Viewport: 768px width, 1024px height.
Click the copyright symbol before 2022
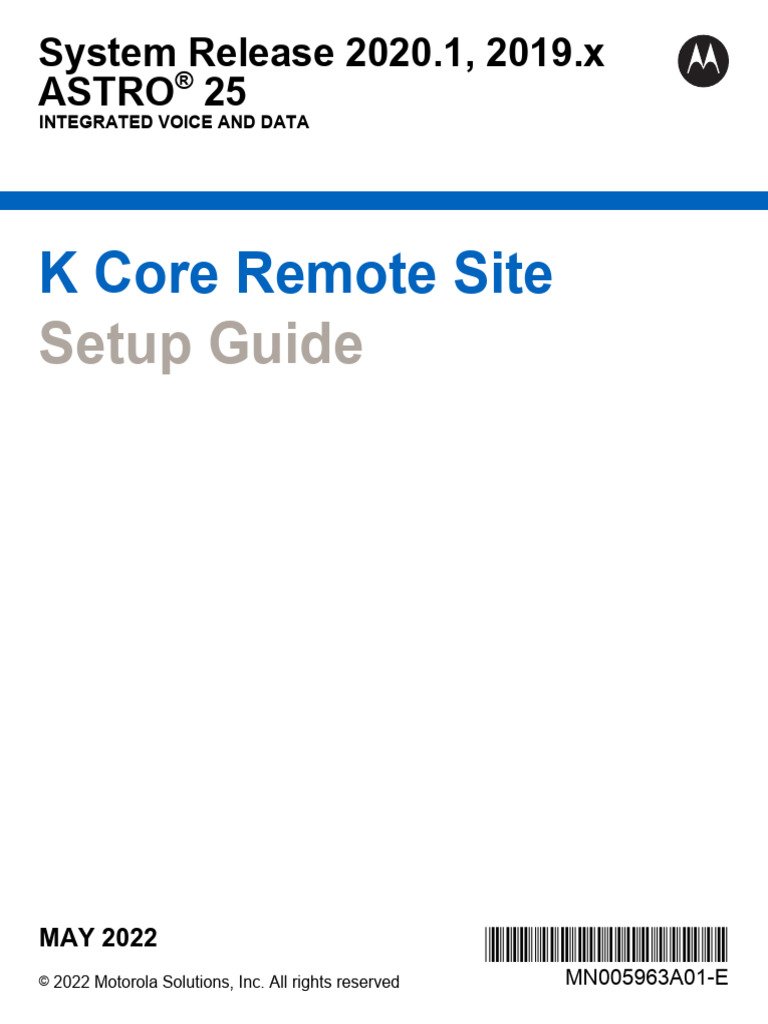(x=44, y=983)
